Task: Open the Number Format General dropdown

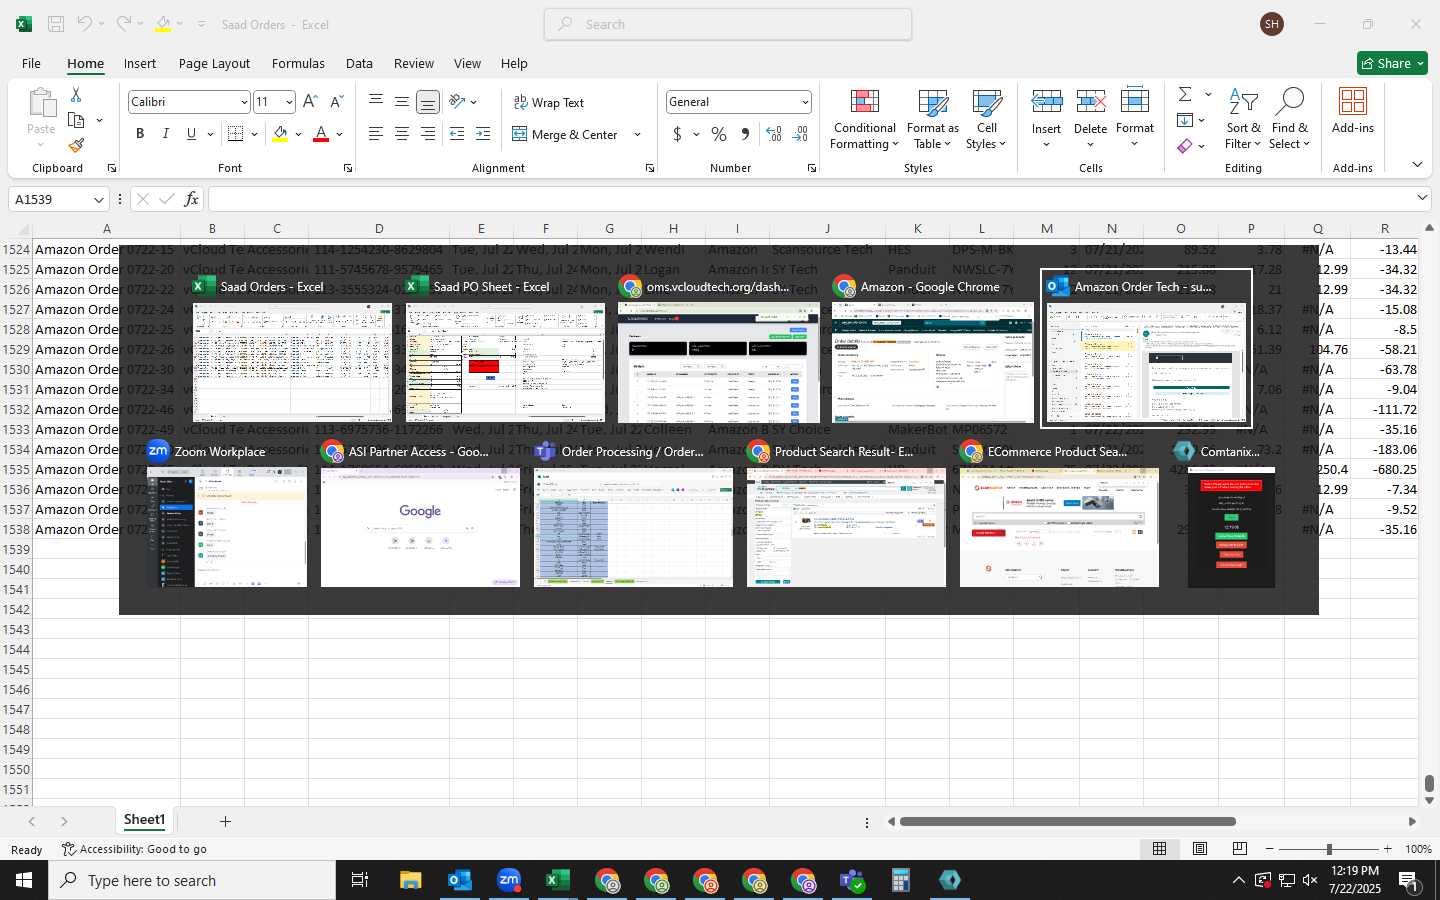Action: [739, 102]
